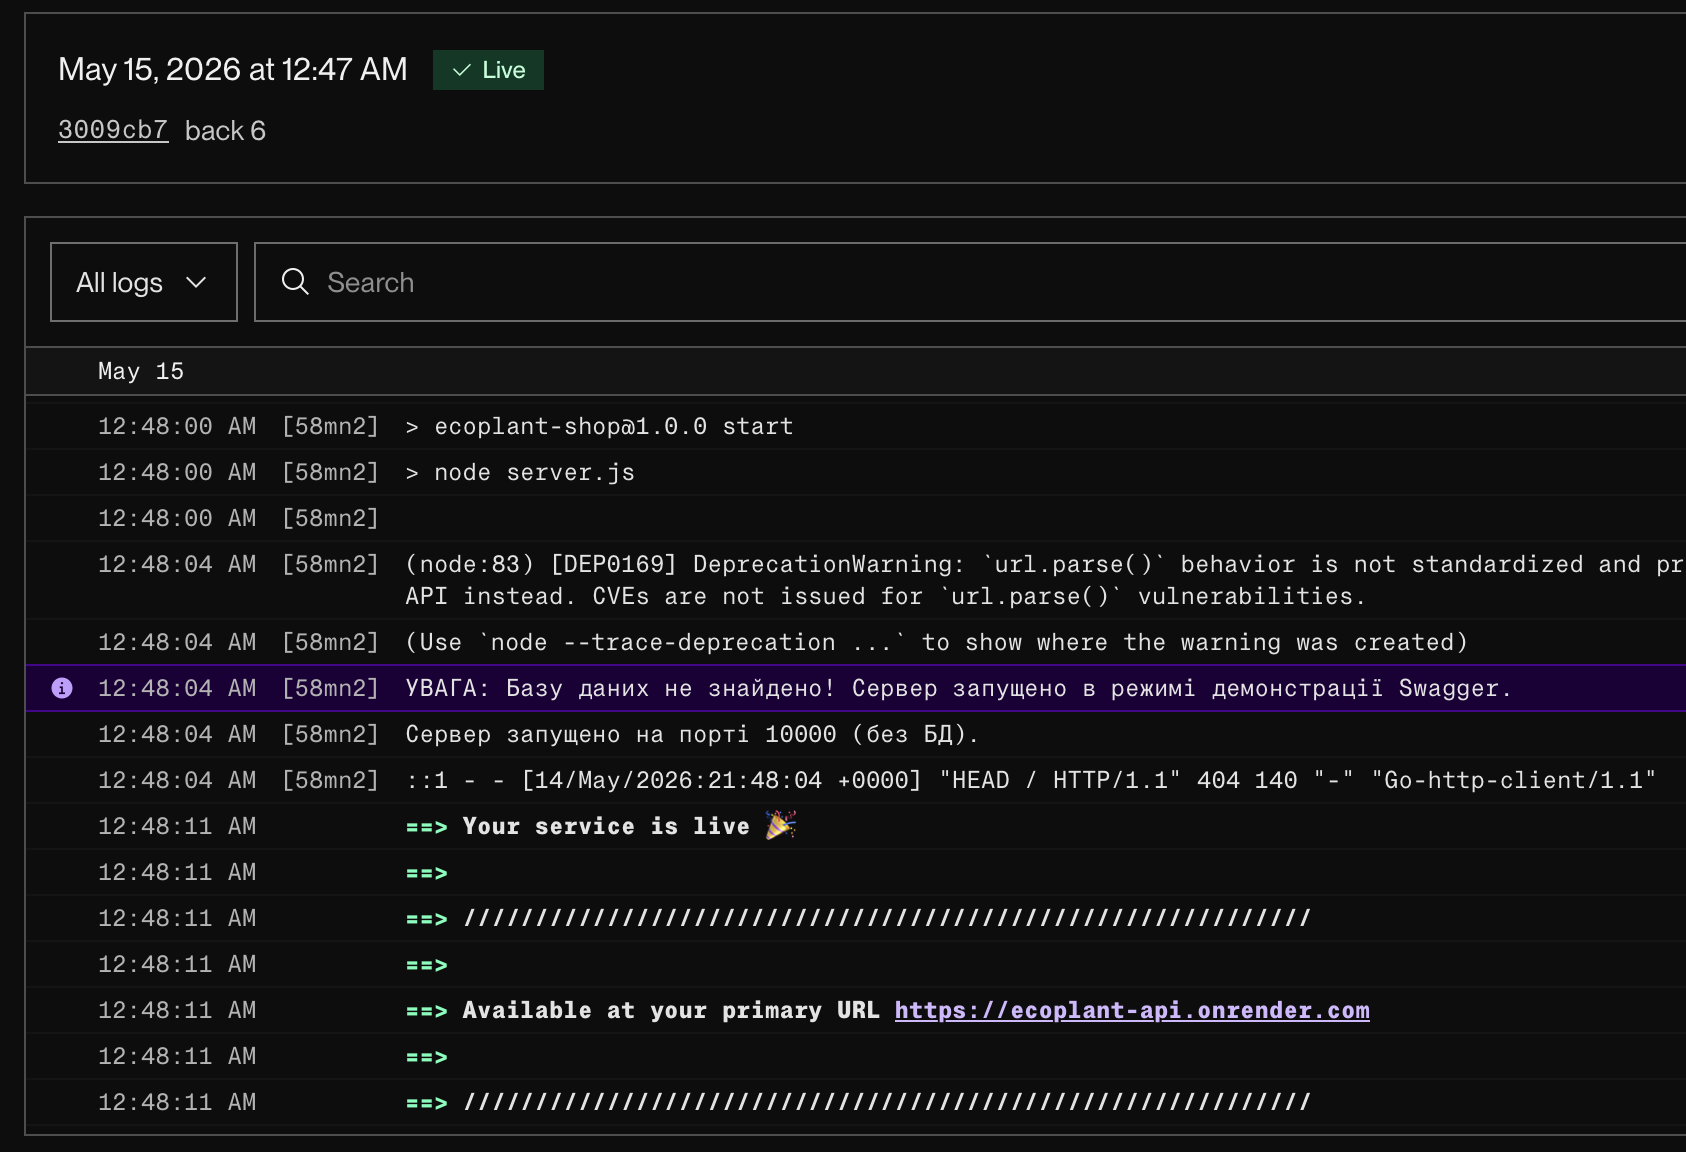Click the 'node server.js' log line
This screenshot has width=1686, height=1152.
[856, 472]
